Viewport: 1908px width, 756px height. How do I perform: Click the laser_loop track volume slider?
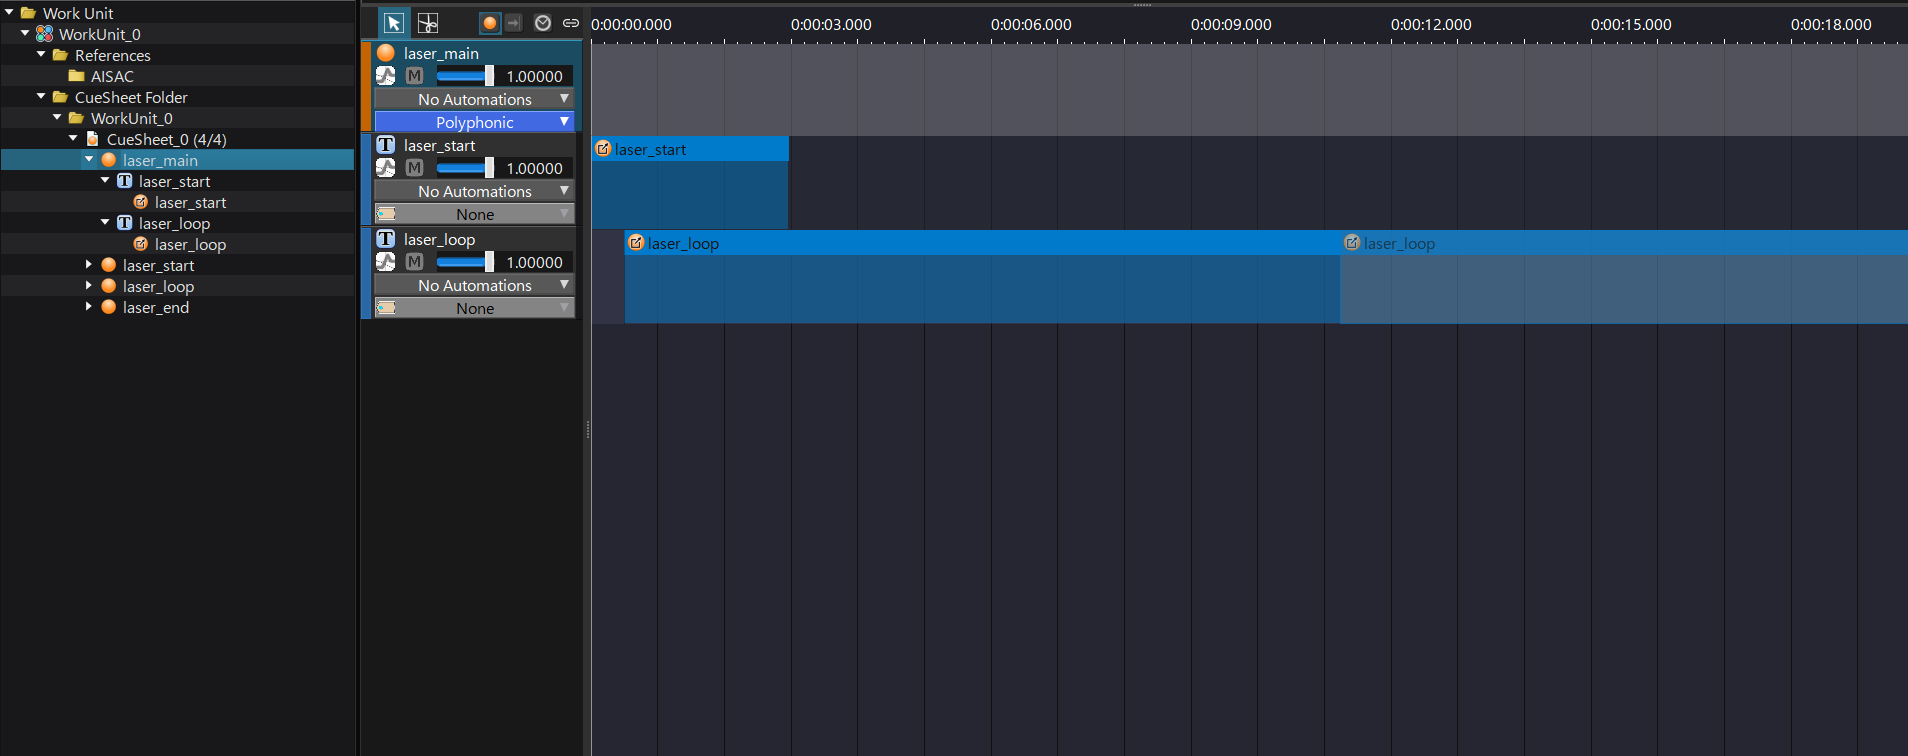click(x=465, y=262)
